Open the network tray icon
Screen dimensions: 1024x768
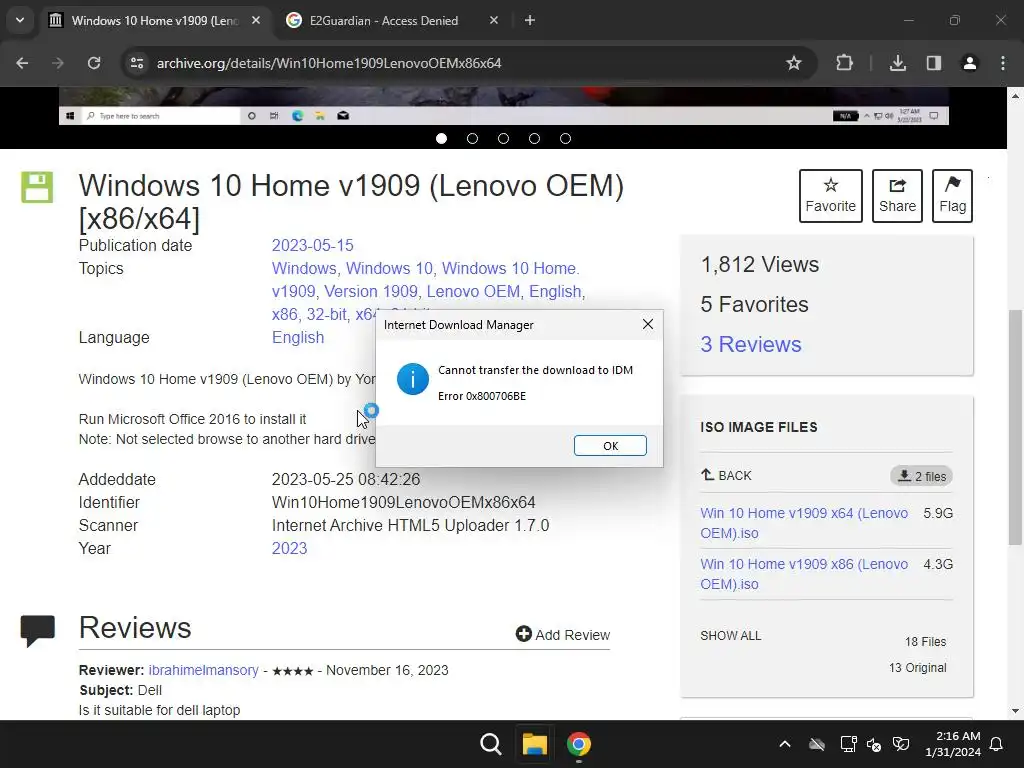(x=848, y=744)
